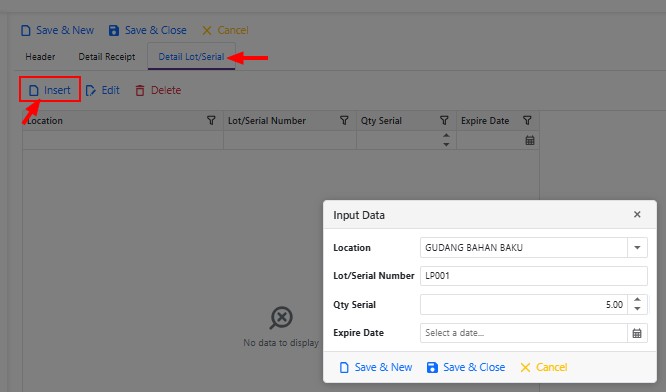Click the Edit button
This screenshot has height=392, width=666.
point(103,90)
